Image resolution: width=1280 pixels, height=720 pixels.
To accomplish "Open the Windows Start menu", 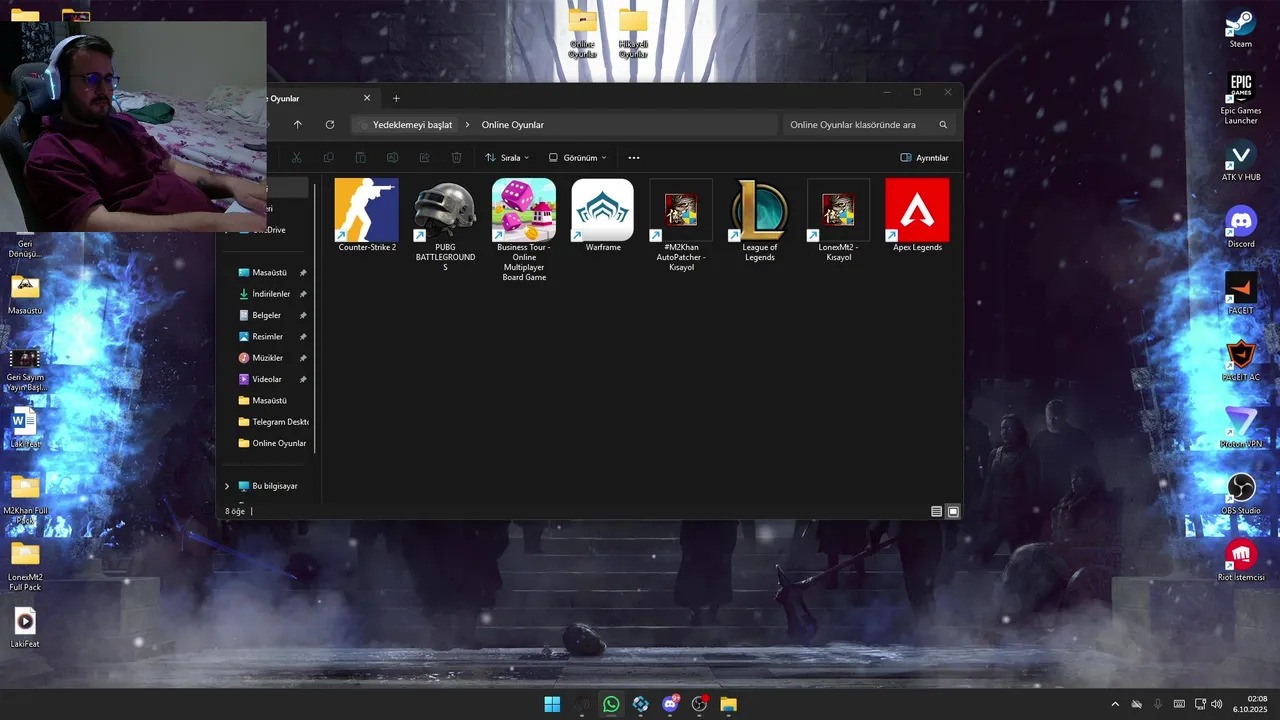I will click(x=552, y=704).
